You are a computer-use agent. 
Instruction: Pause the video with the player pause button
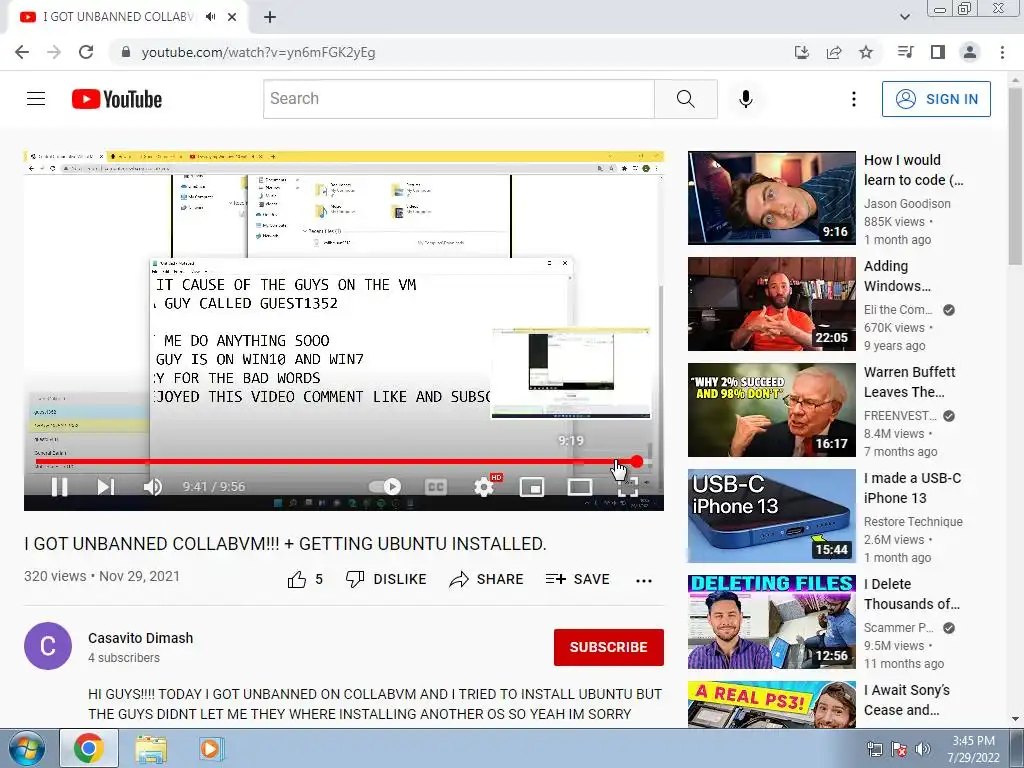59,487
